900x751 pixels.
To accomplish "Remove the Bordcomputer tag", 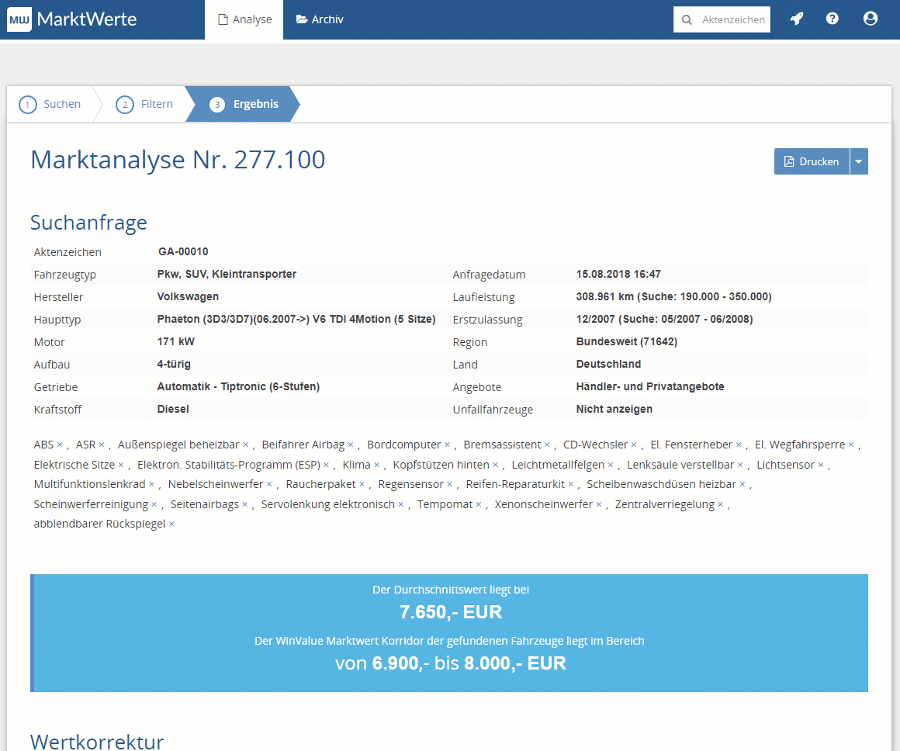I will coord(447,445).
